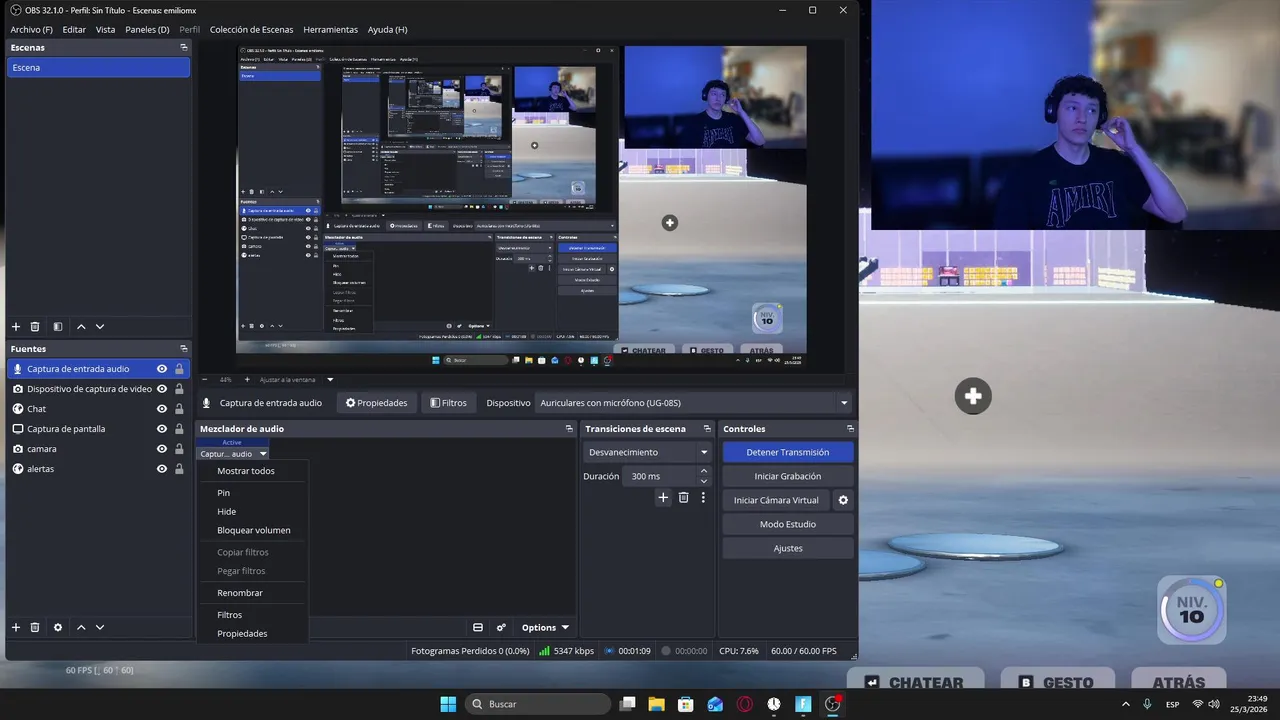Open Desvanecimiento transition dropdown
The width and height of the screenshot is (1280, 720).
647,452
